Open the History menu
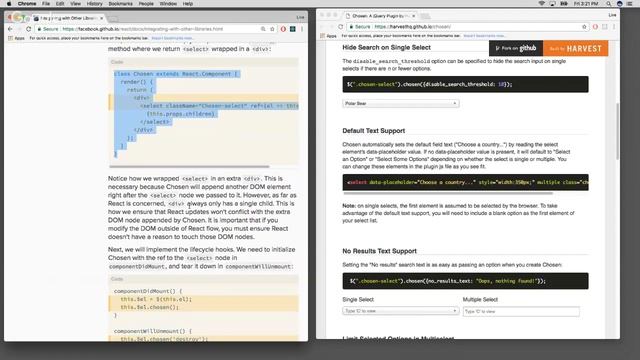Image resolution: width=640 pixels, height=360 pixels. [95, 4]
